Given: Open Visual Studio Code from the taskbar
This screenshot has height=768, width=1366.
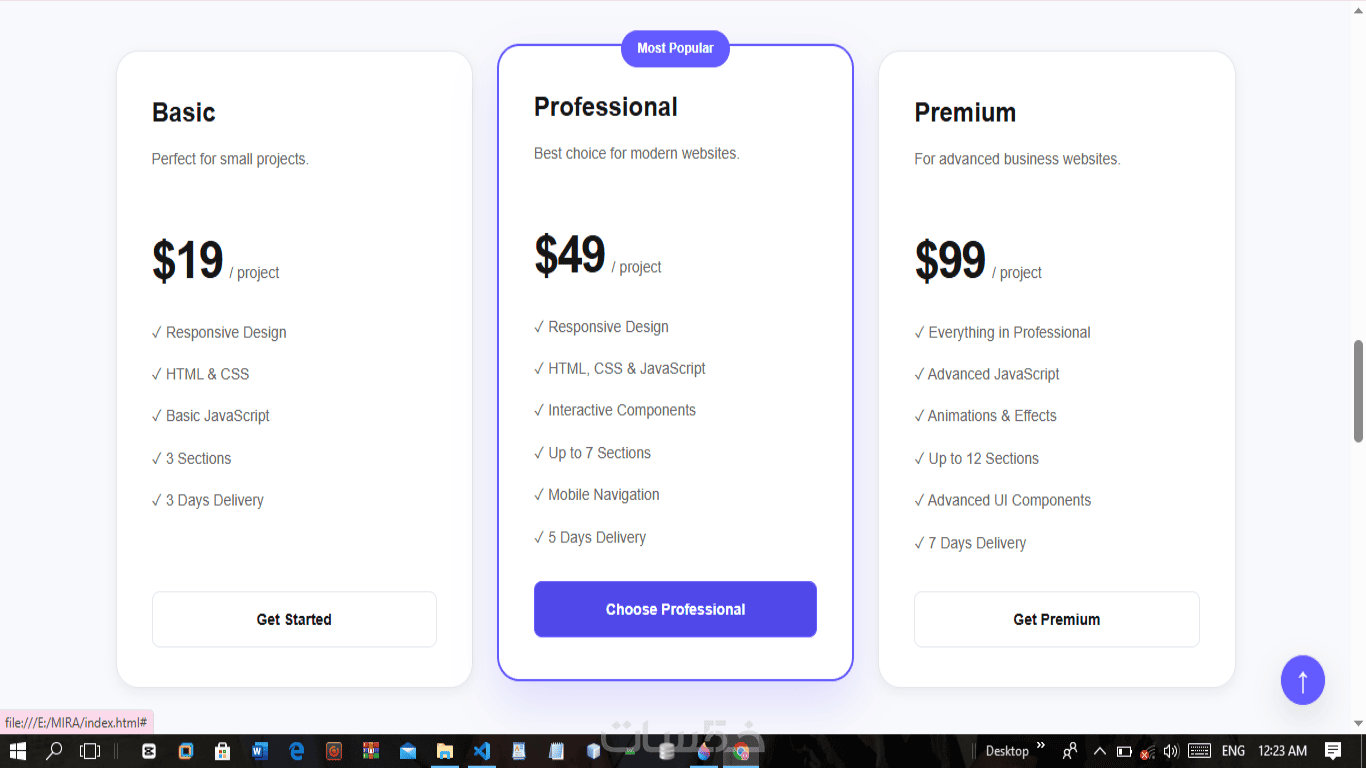Looking at the screenshot, I should tap(481, 751).
